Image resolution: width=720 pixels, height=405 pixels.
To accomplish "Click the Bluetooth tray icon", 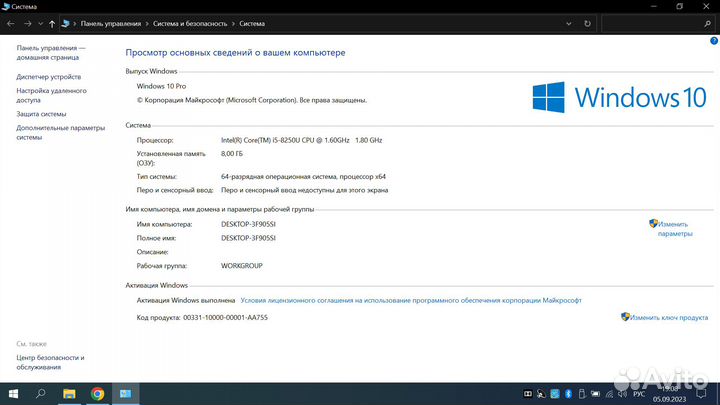I will (568, 394).
